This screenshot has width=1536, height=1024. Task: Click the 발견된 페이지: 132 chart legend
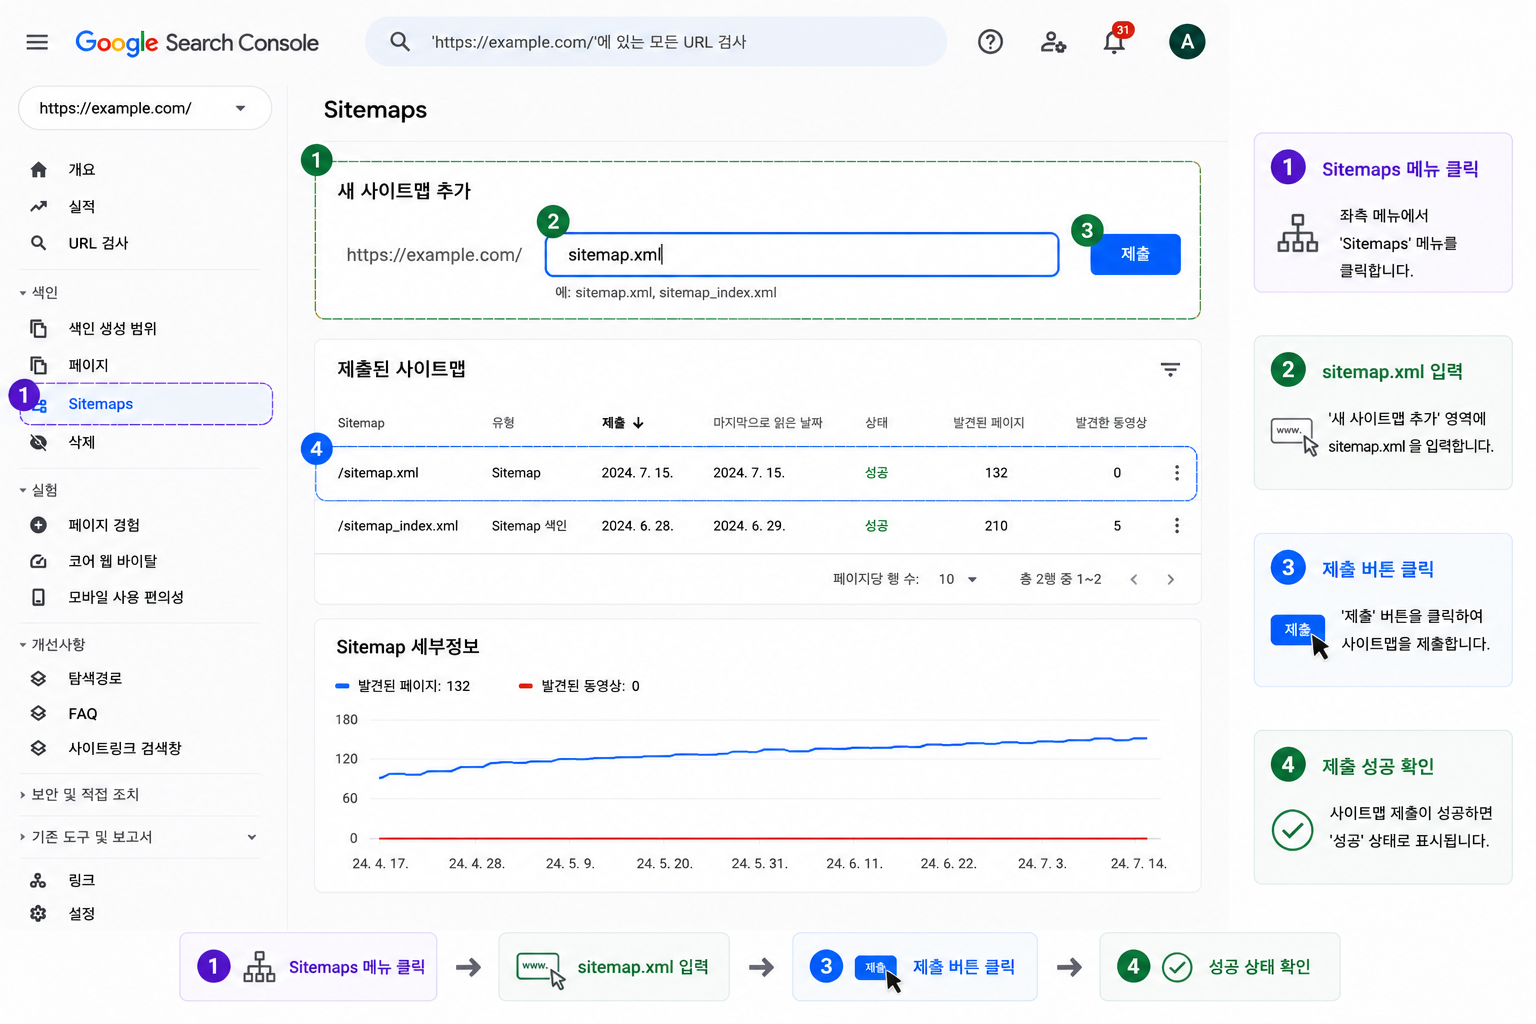[x=403, y=686]
